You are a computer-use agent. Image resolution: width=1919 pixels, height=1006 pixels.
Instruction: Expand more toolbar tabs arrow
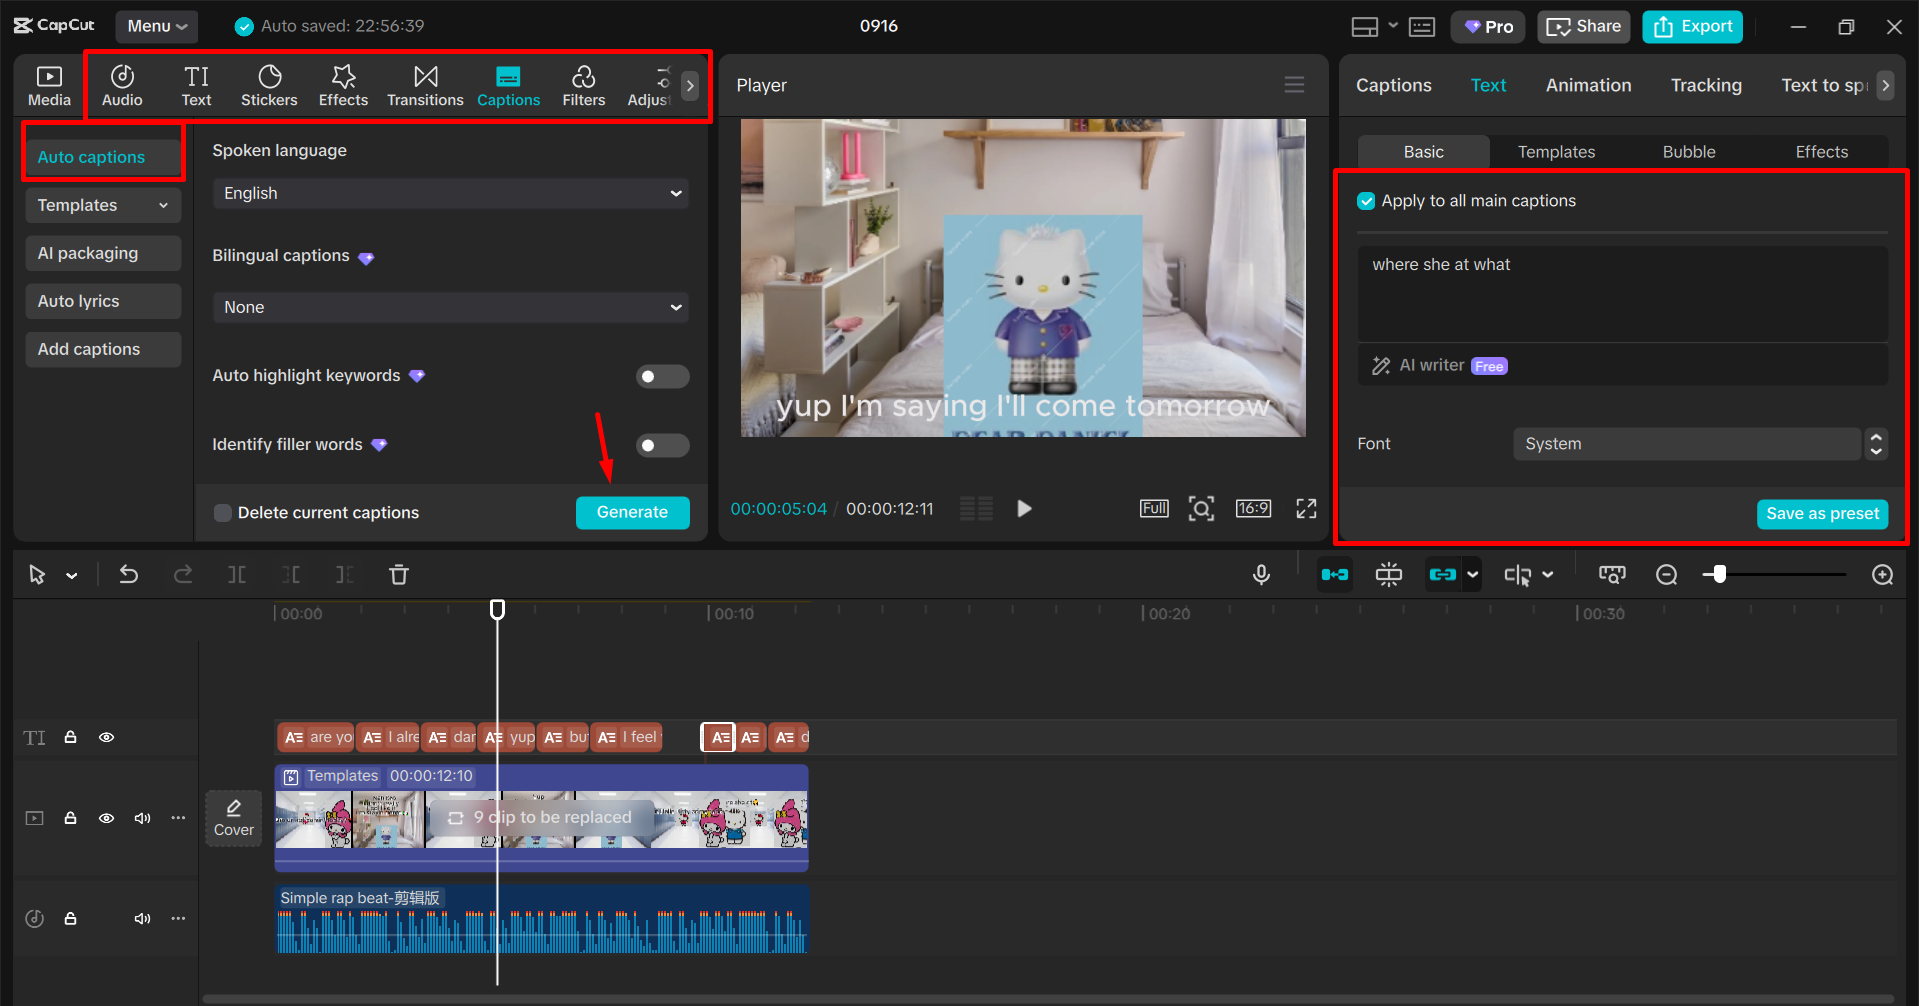point(690,86)
